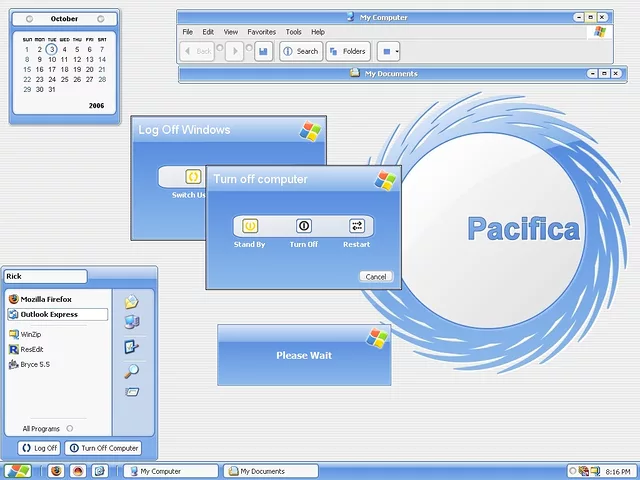This screenshot has height=480, width=640.
Task: Go to next month in calendar
Action: [x=101, y=19]
